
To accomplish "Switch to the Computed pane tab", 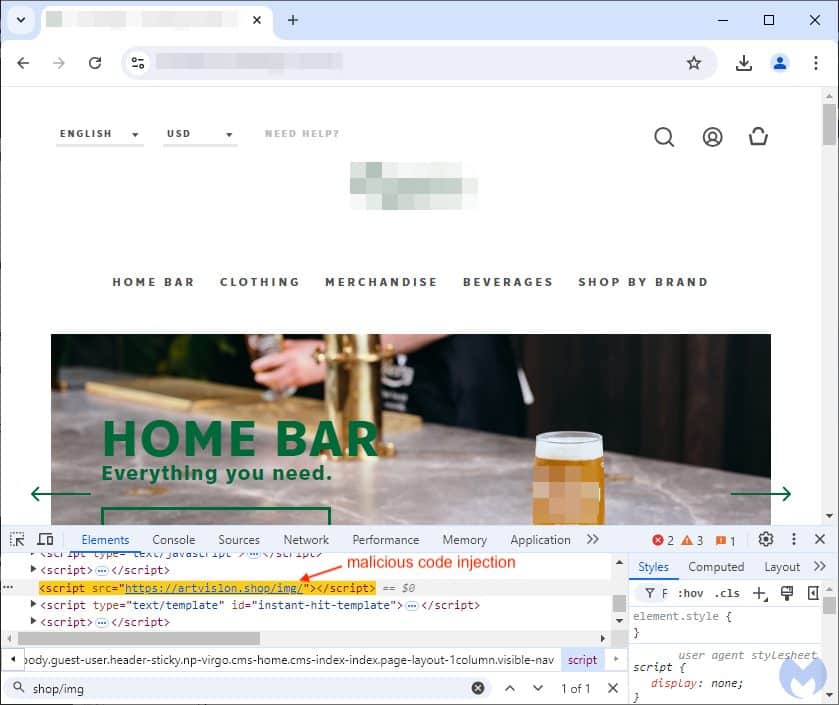I will tap(716, 567).
